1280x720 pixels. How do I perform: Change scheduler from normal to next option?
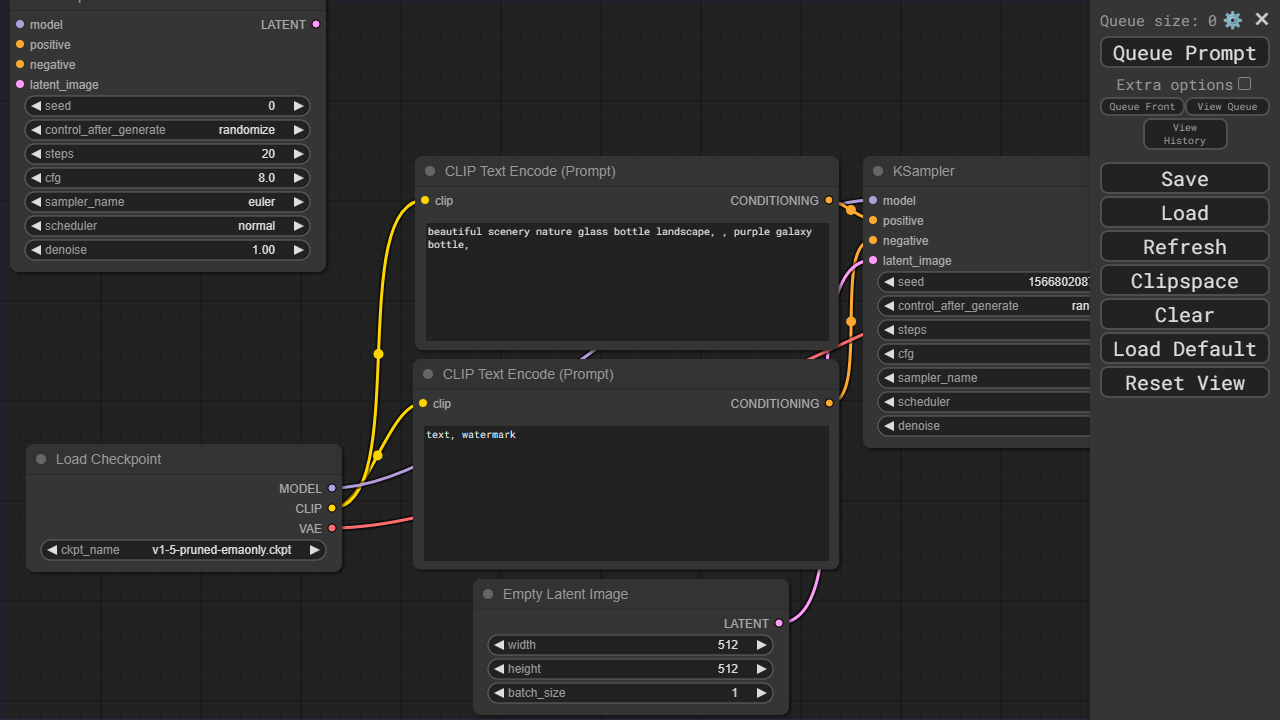click(x=298, y=226)
